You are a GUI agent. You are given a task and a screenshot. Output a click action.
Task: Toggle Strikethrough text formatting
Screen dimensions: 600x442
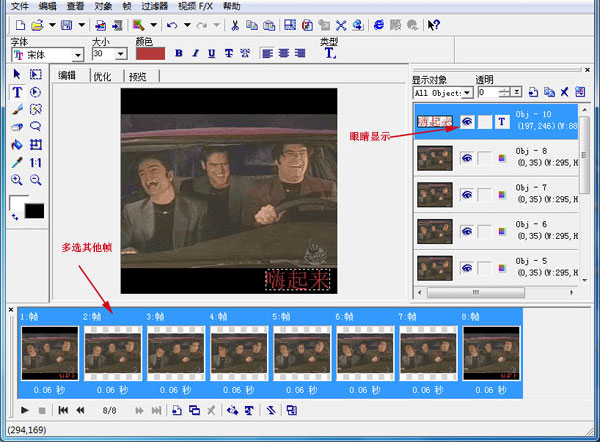[x=228, y=53]
